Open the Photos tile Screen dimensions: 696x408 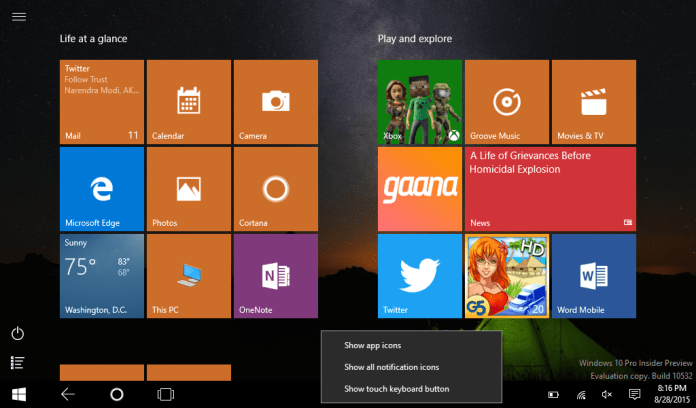point(189,189)
